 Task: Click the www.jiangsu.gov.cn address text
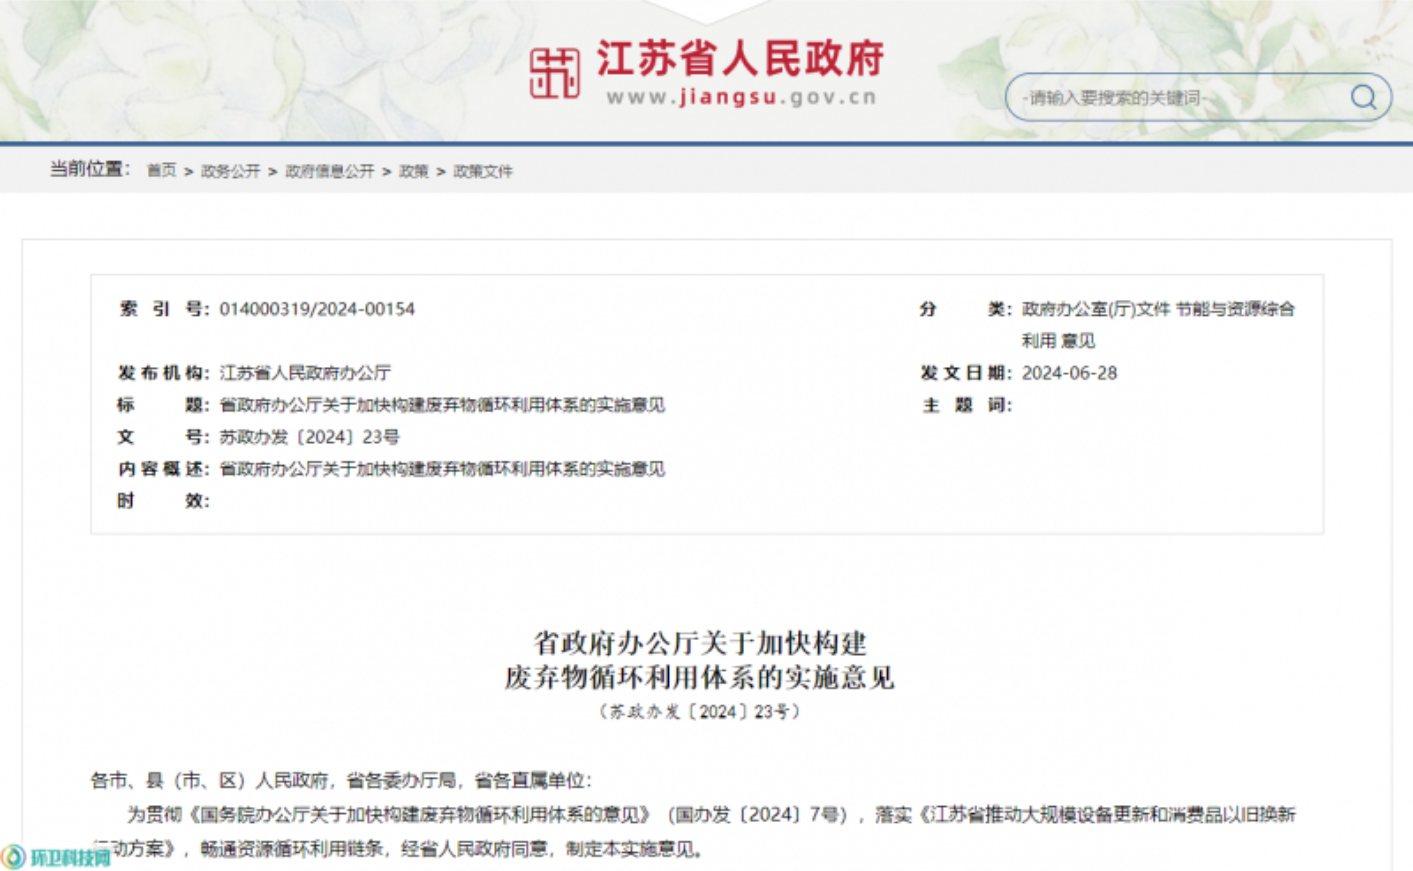click(740, 97)
